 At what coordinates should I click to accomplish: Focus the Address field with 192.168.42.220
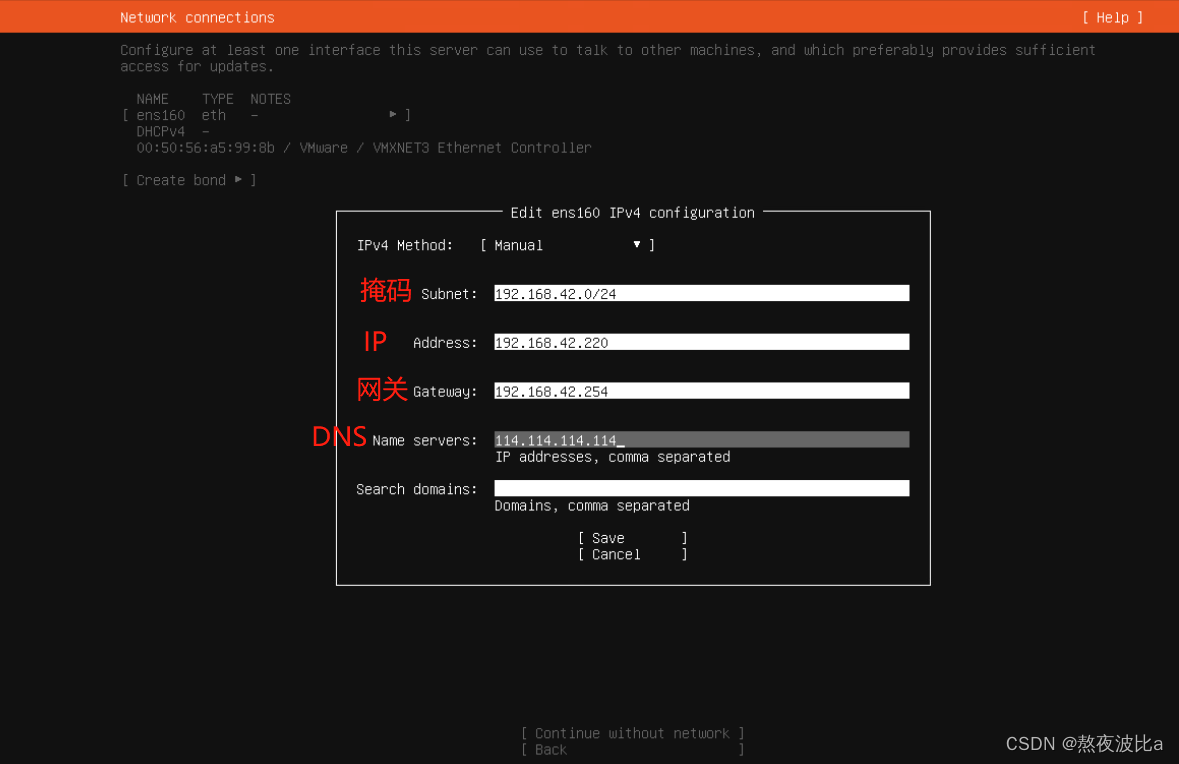point(701,343)
